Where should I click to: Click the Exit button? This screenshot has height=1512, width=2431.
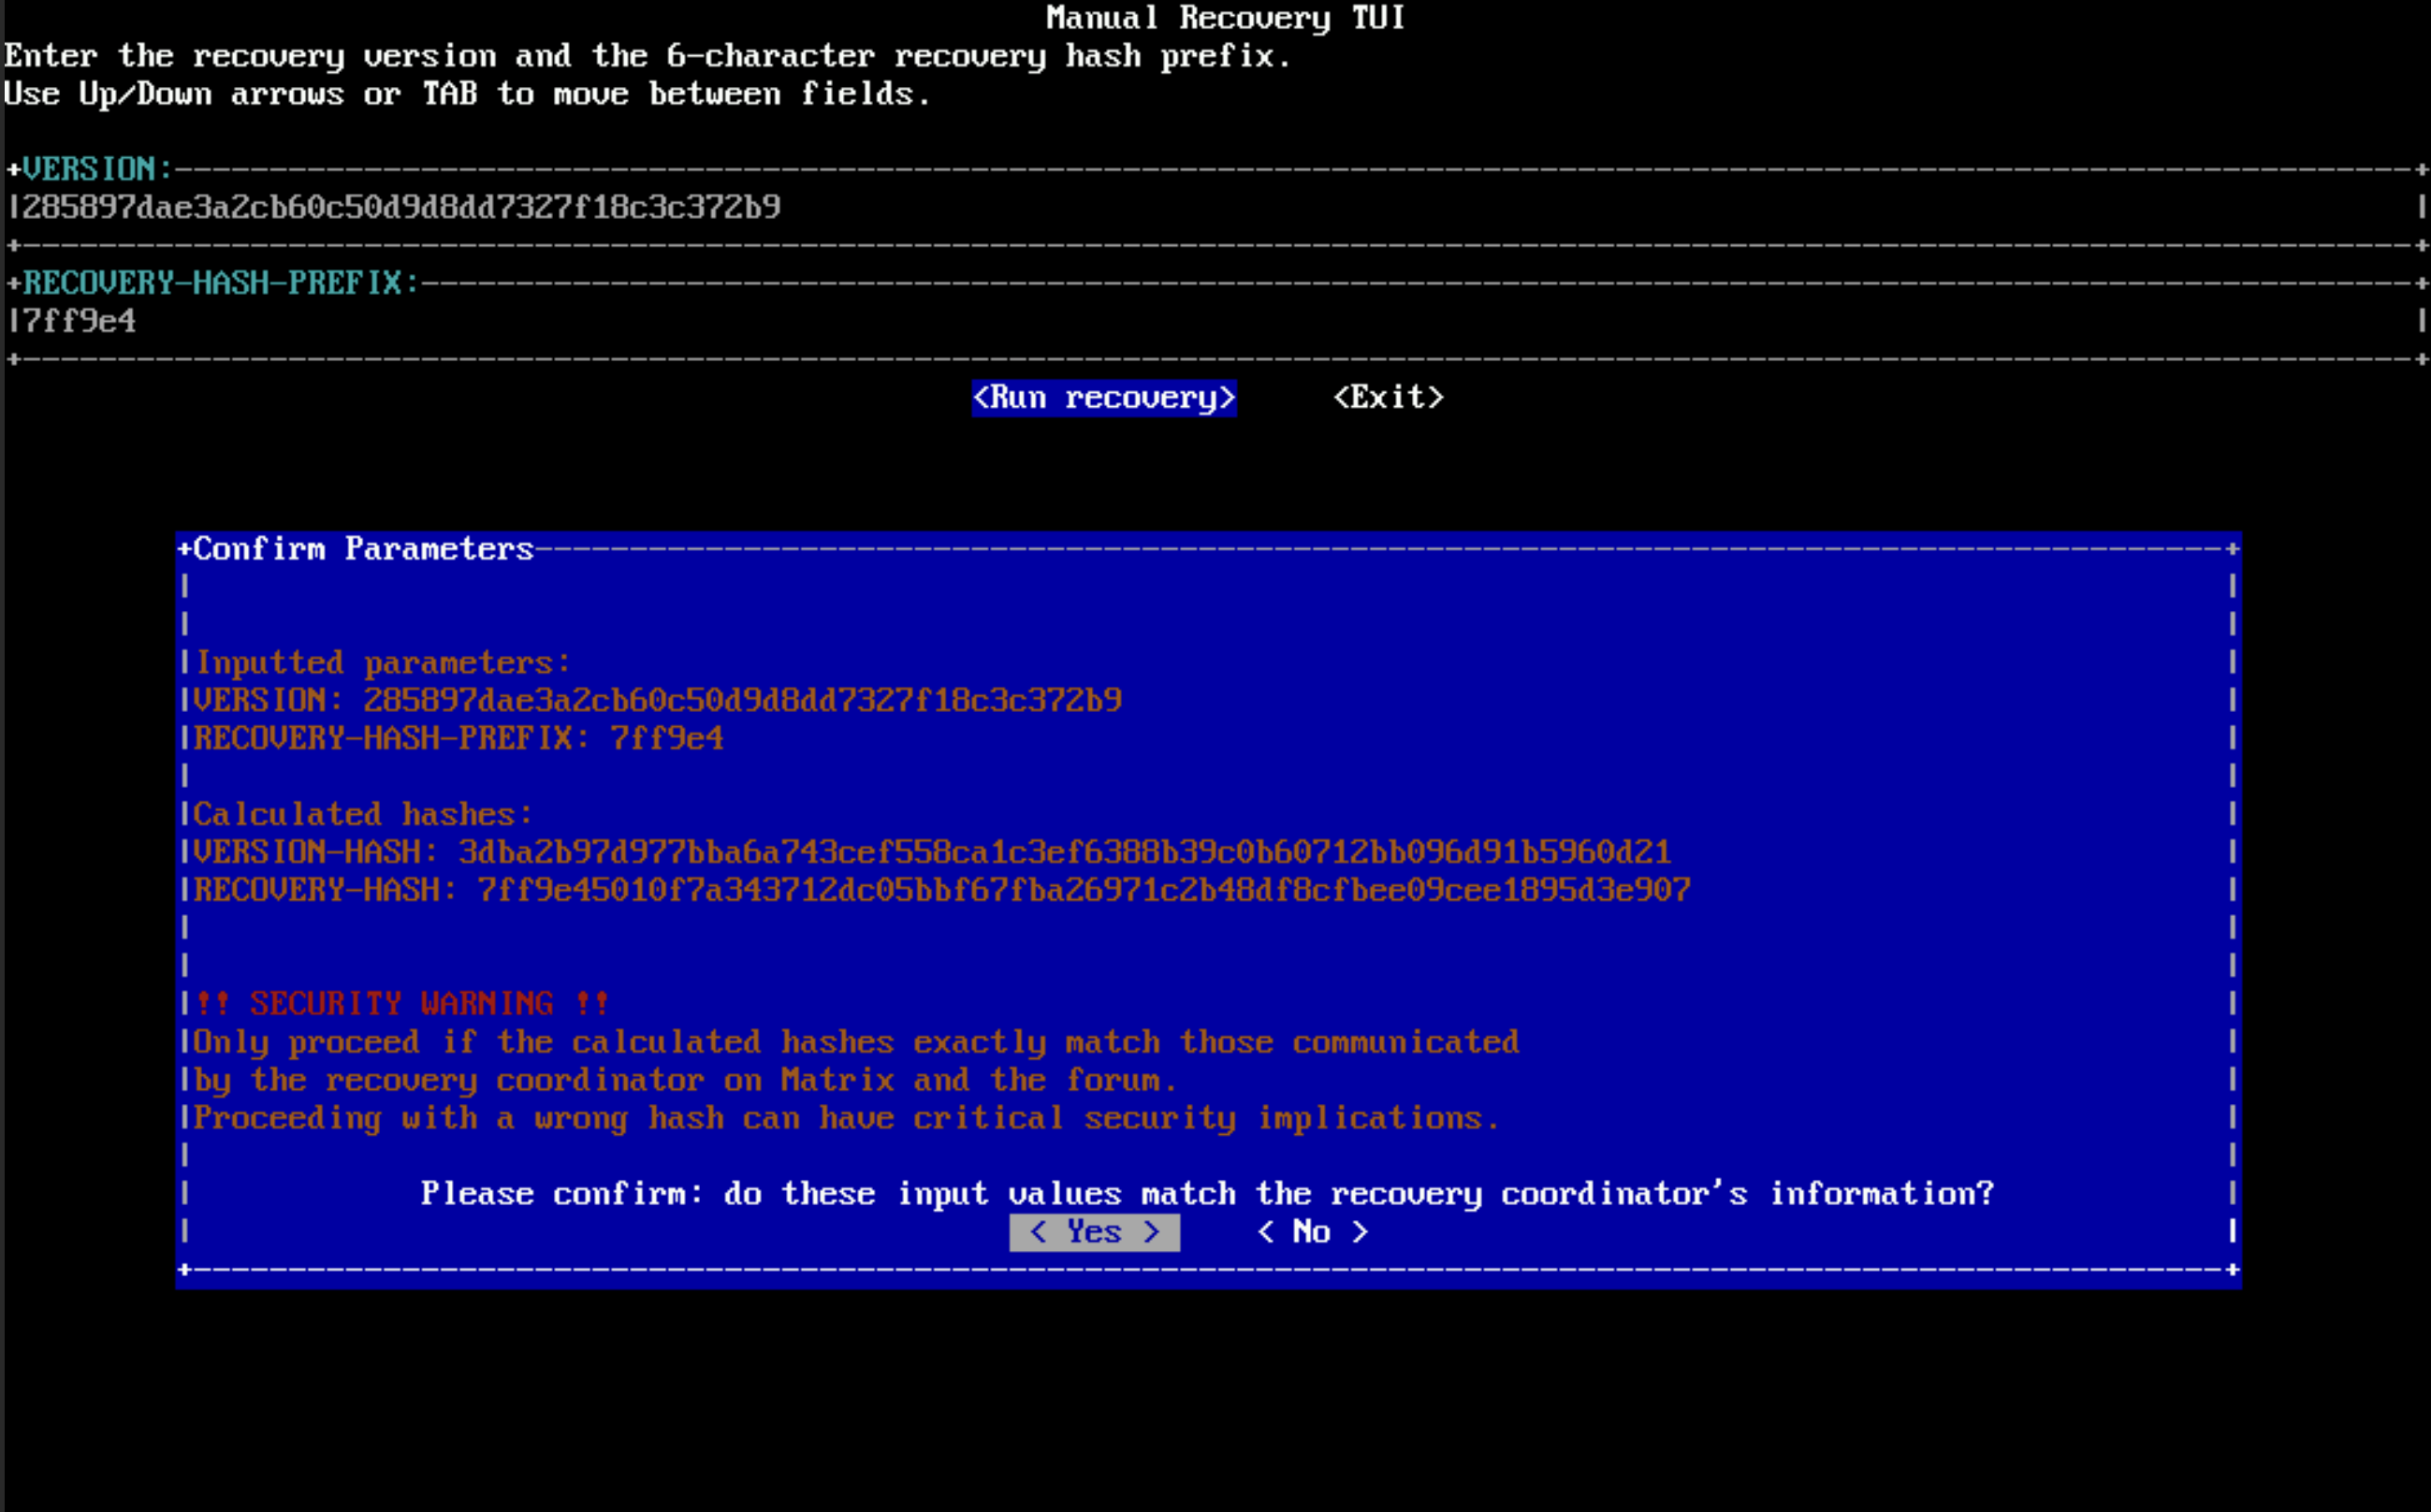click(1388, 398)
